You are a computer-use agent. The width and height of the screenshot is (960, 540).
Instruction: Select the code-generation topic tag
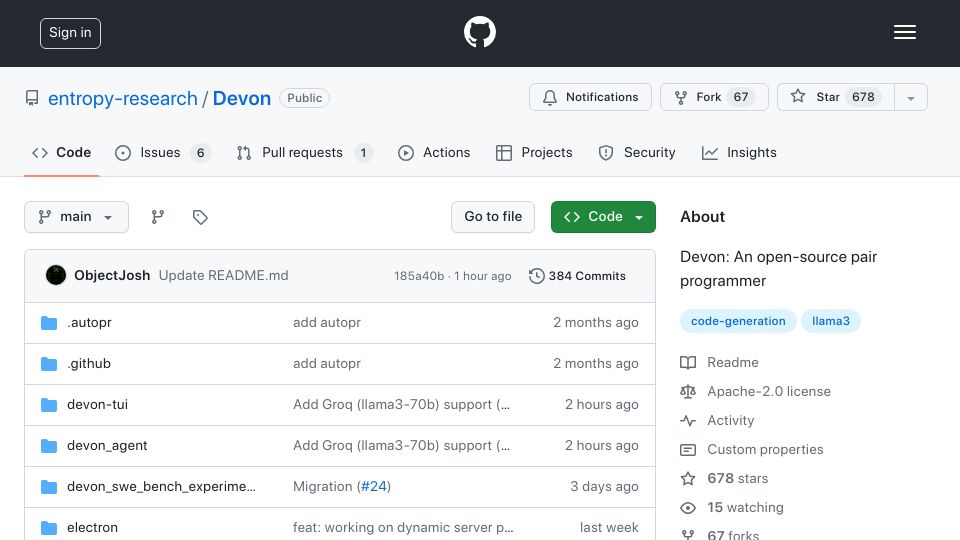coord(738,321)
